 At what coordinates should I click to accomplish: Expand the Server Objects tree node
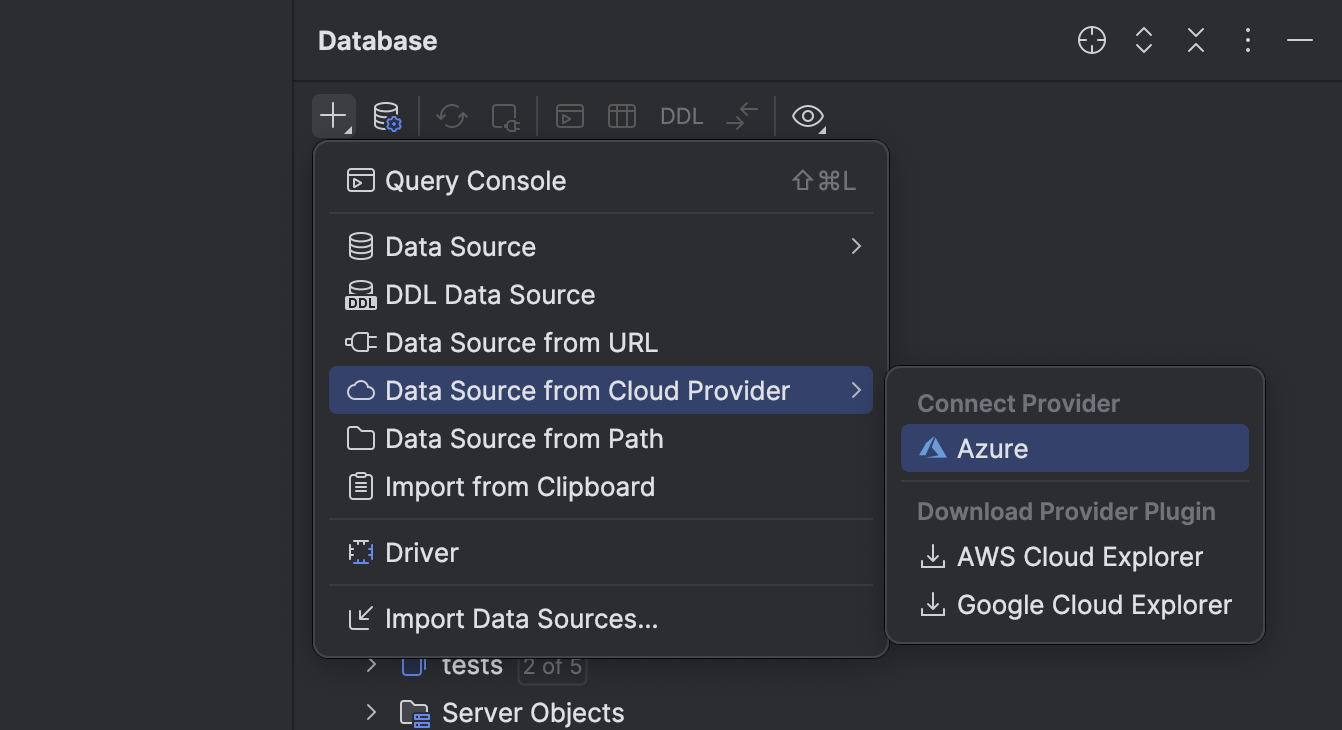pyautogui.click(x=371, y=712)
